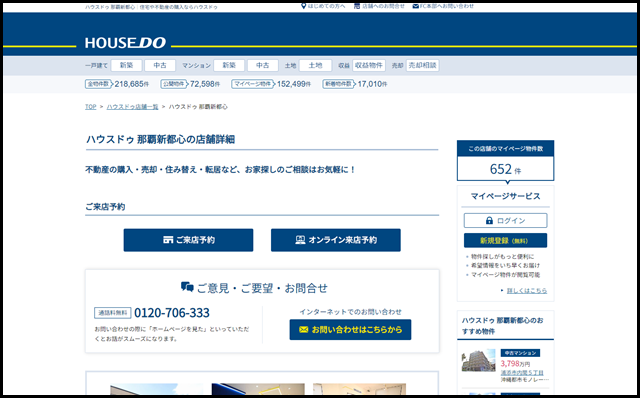
Task: Open 詳しくはこちら link
Action: 527,291
